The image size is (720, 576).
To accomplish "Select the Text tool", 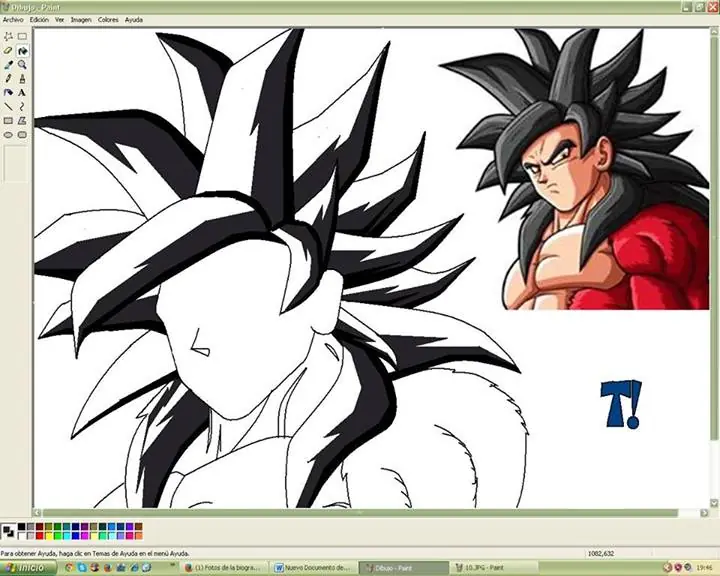I will (22, 93).
